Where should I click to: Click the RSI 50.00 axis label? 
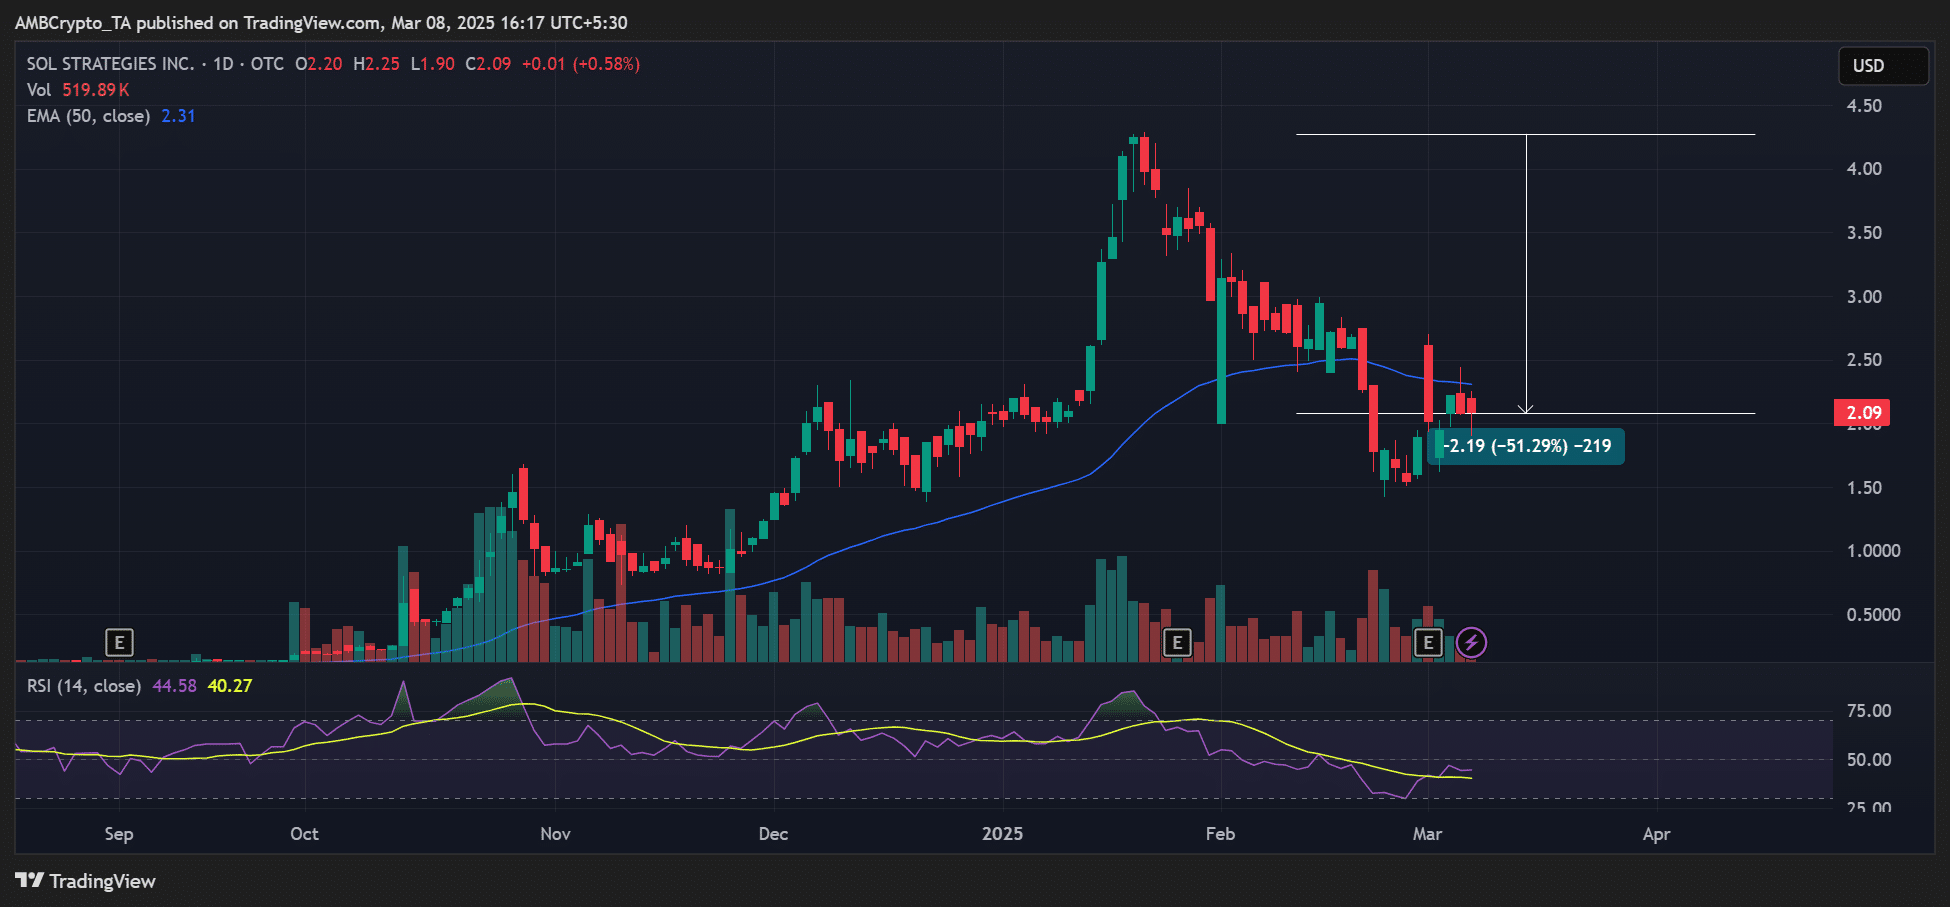pyautogui.click(x=1869, y=760)
